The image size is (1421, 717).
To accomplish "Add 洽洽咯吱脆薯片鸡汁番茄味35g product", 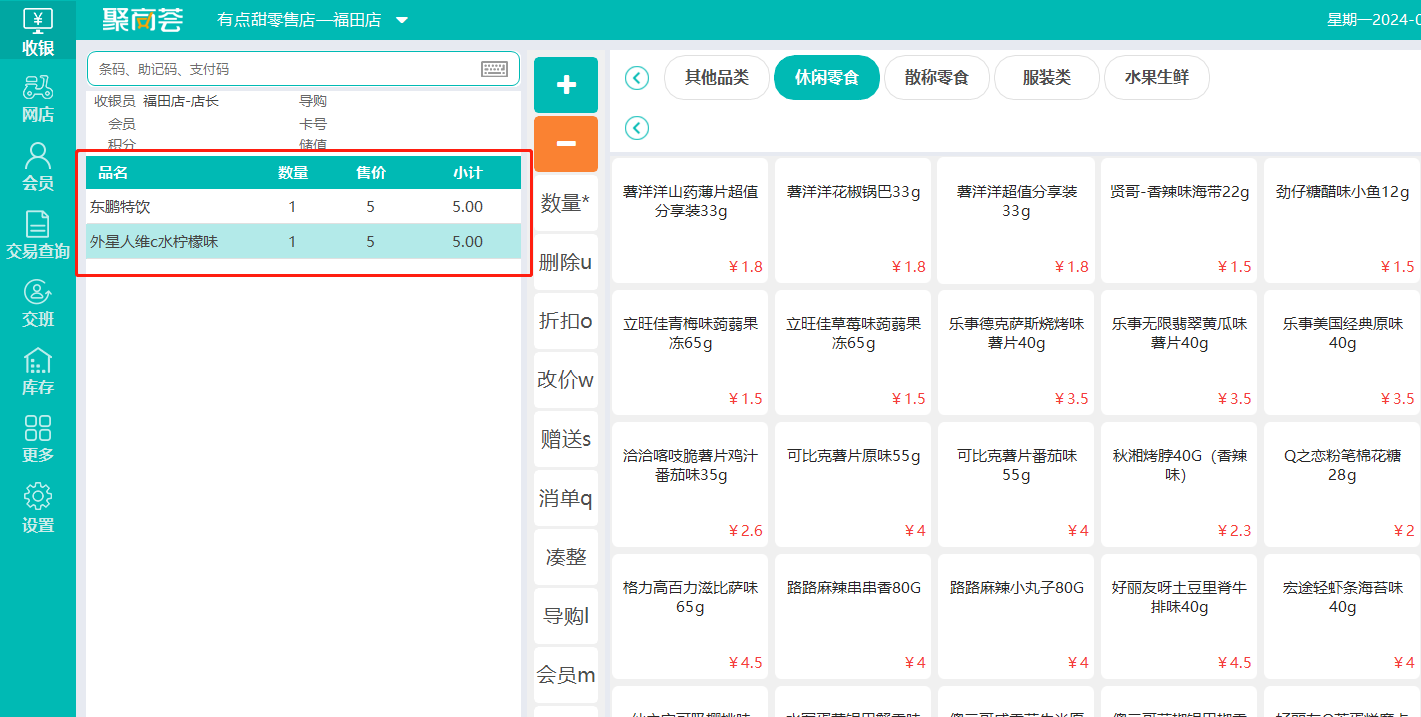I will [x=690, y=484].
